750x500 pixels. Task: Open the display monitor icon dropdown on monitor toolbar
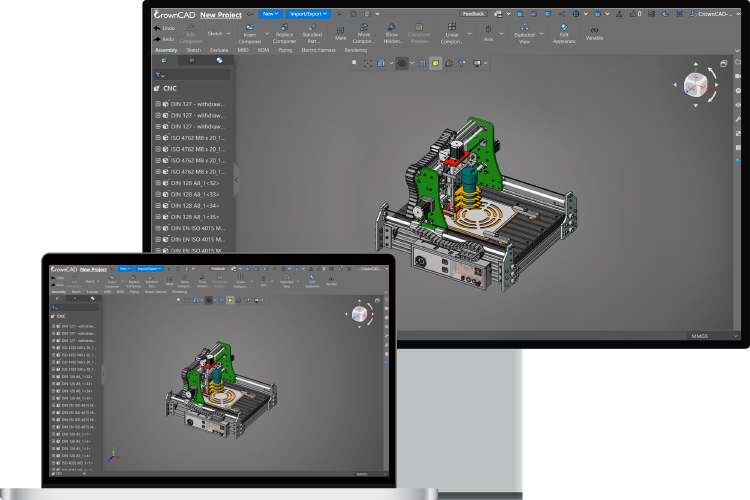[480, 63]
